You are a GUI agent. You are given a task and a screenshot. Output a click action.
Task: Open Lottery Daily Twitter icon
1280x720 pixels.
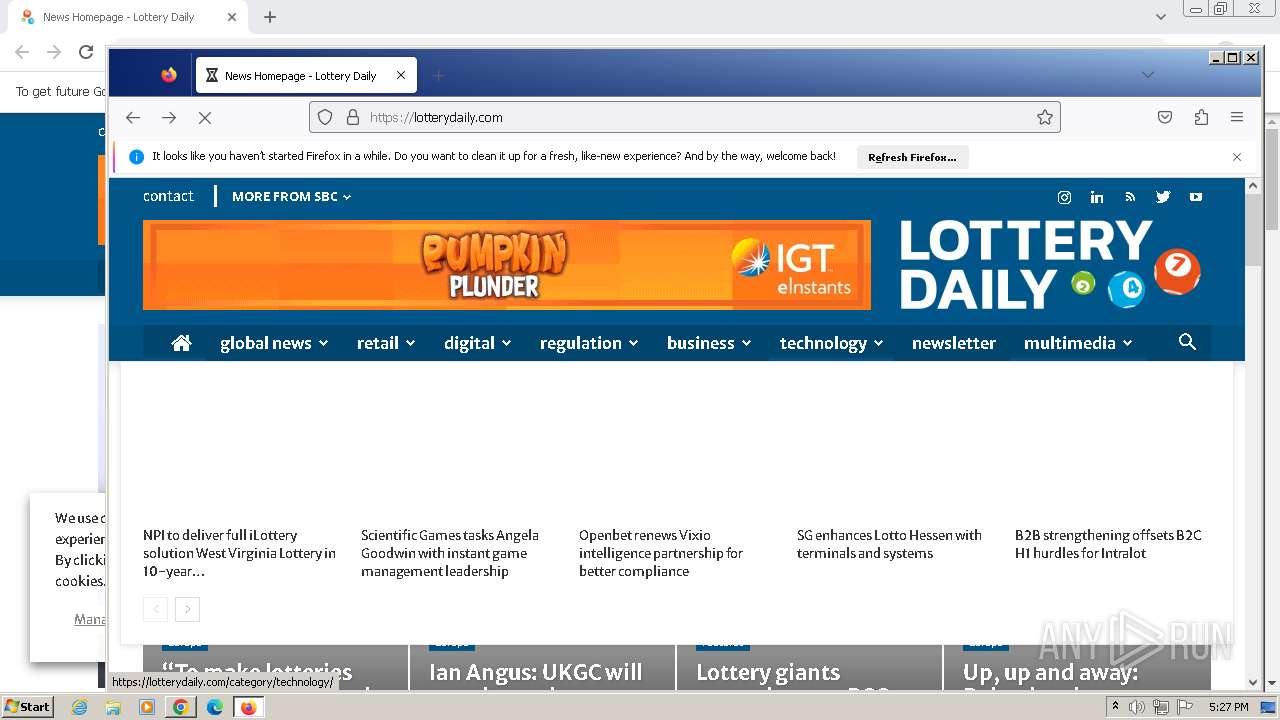(x=1163, y=197)
